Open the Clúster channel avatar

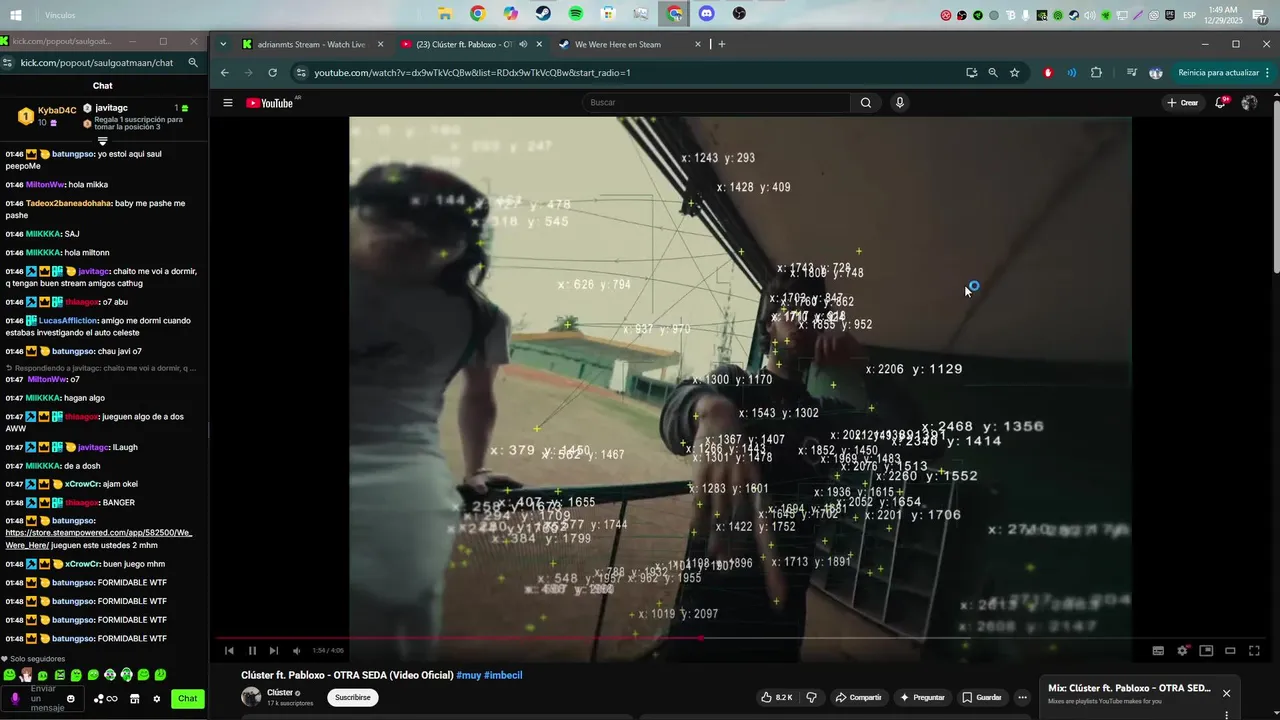pyautogui.click(x=251, y=697)
